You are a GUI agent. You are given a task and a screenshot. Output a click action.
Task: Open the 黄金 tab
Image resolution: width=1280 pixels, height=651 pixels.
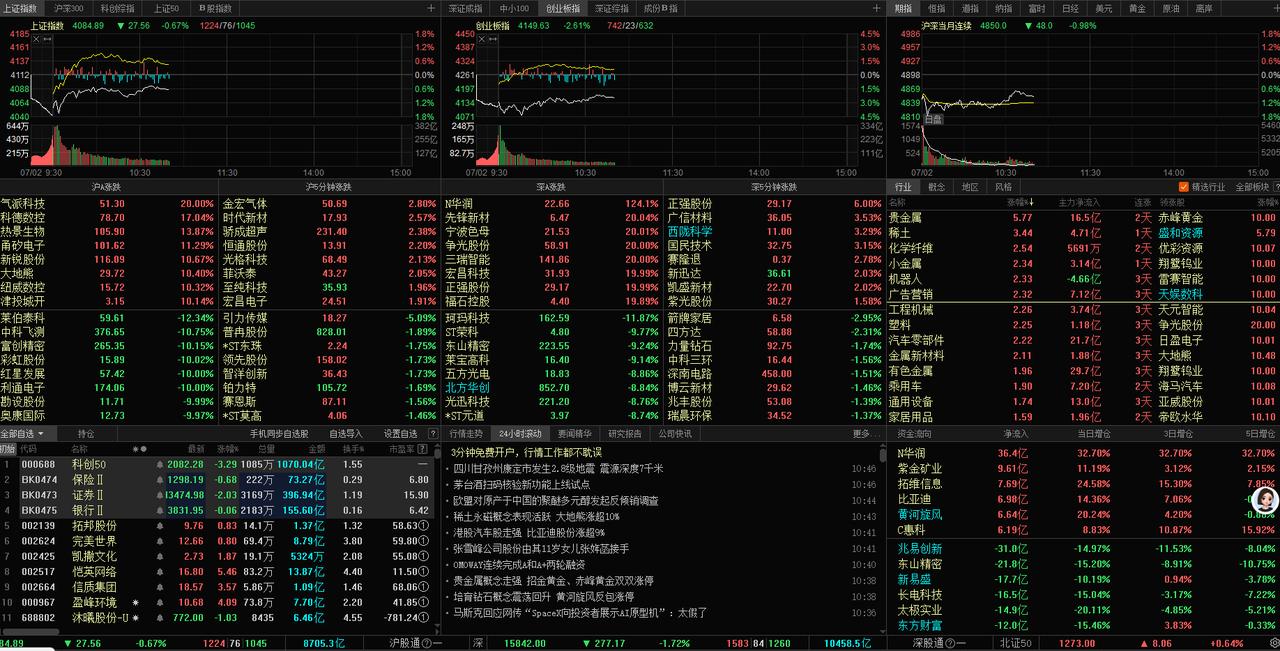tap(1137, 8)
